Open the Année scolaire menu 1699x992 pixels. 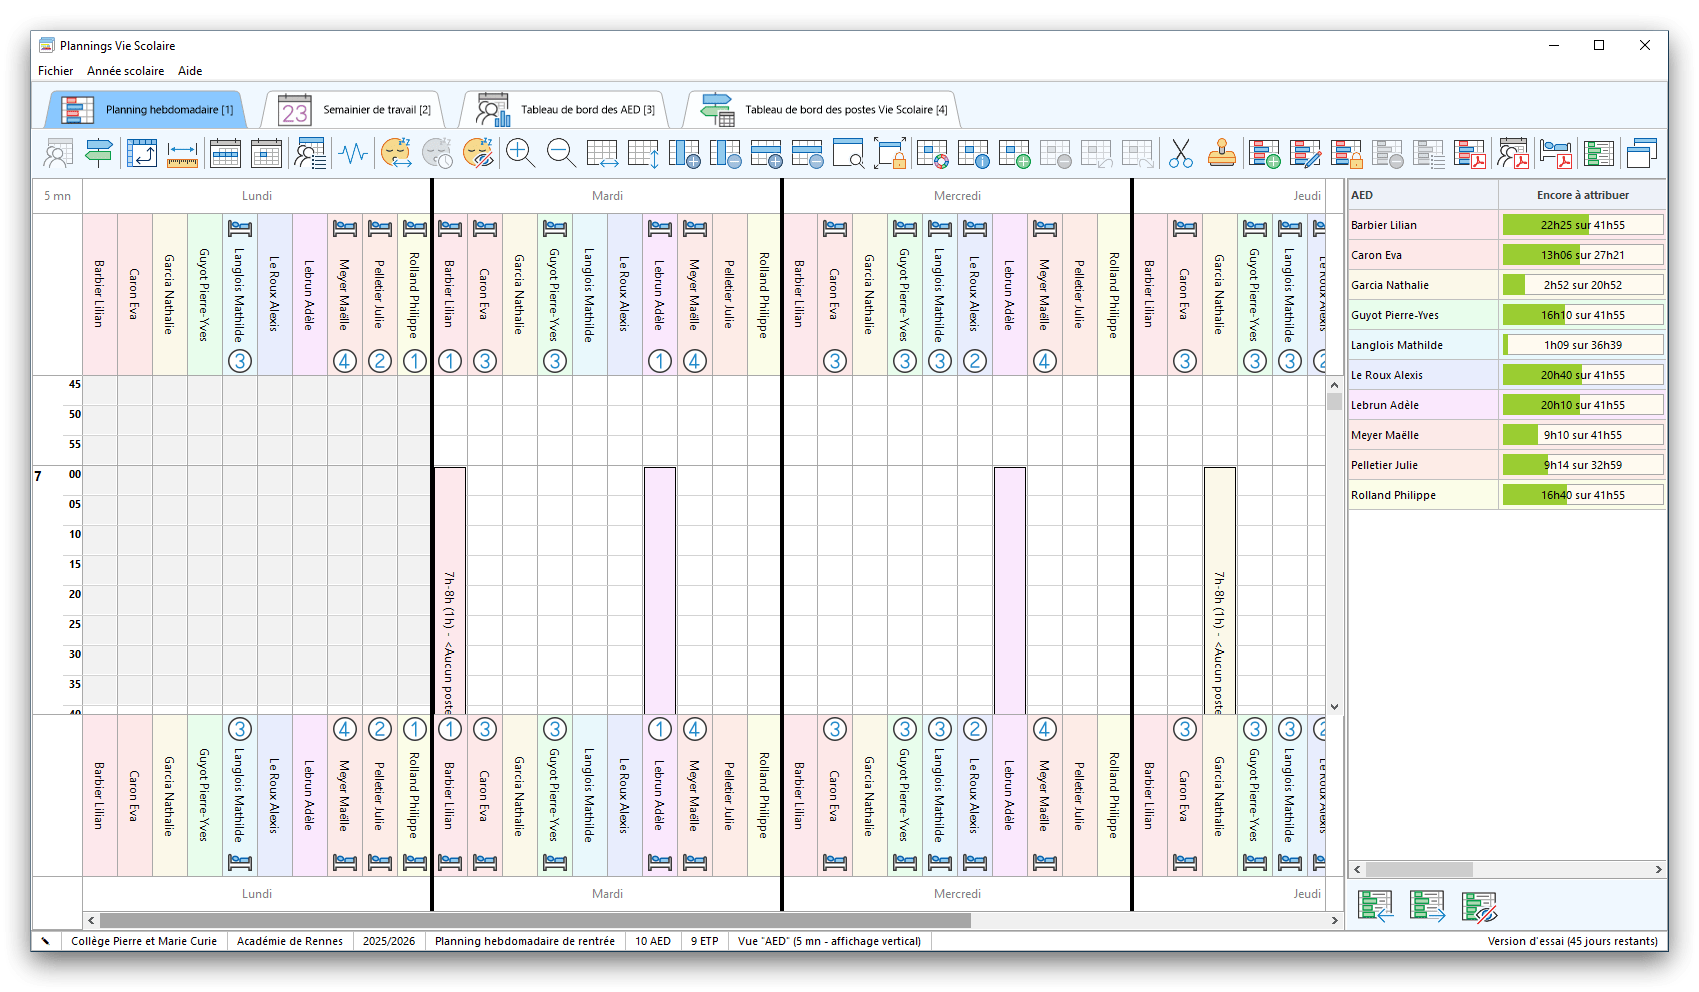pos(125,71)
